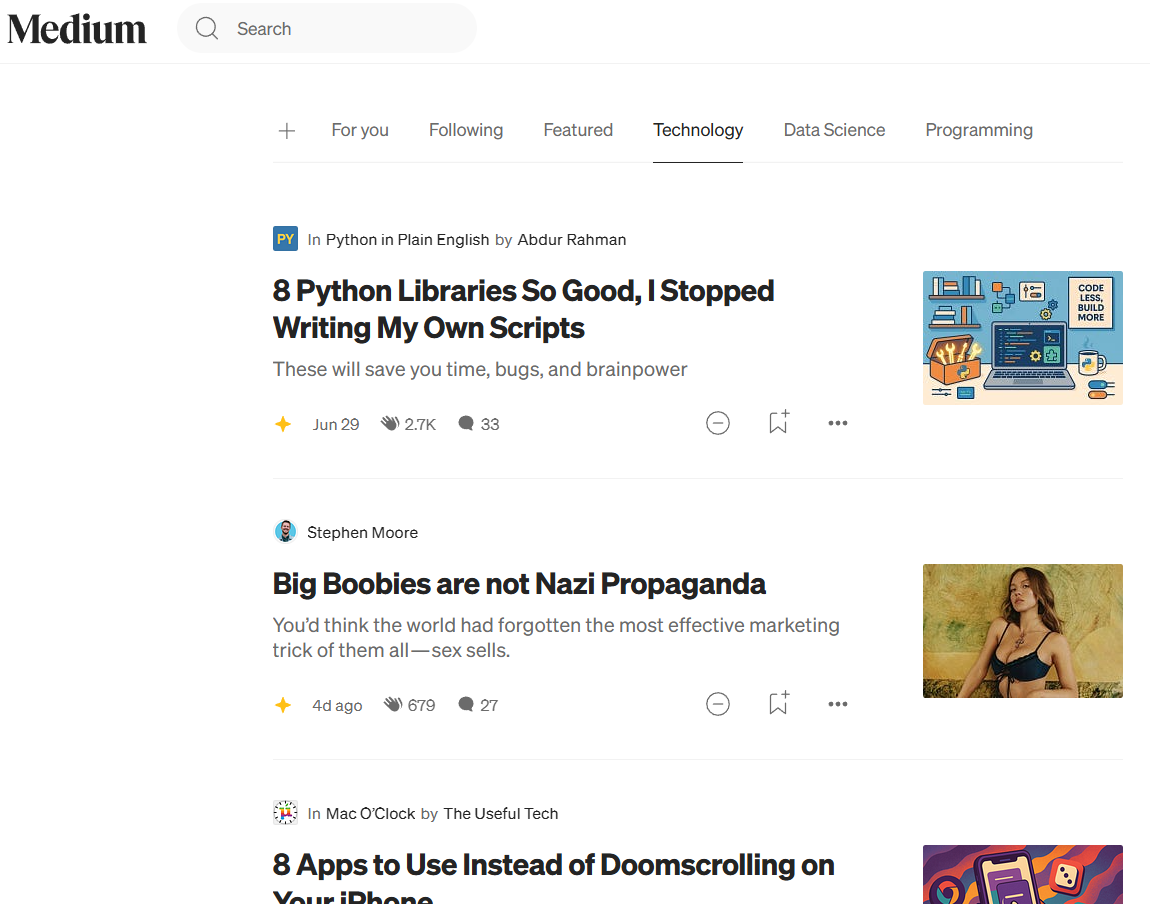Click Stephen Moore's avatar

click(285, 532)
